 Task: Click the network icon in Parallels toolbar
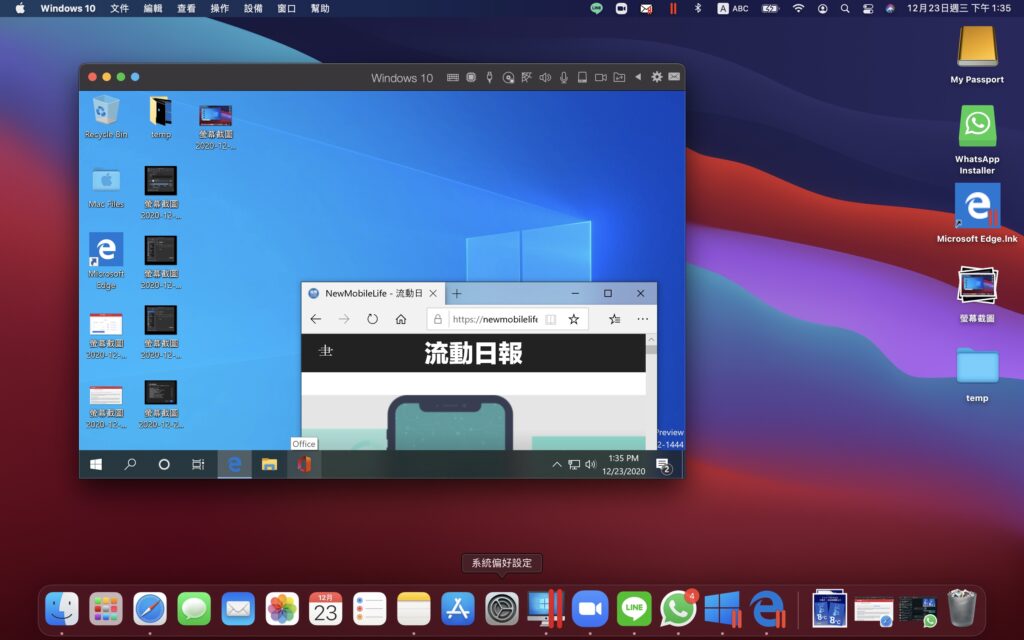click(526, 77)
